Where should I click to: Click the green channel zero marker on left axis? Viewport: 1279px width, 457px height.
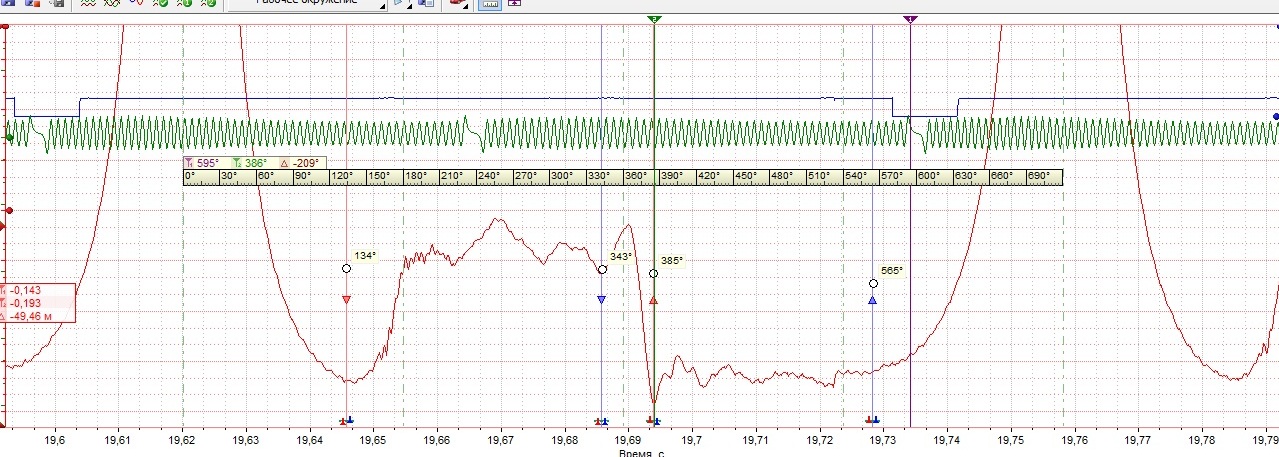click(x=8, y=138)
